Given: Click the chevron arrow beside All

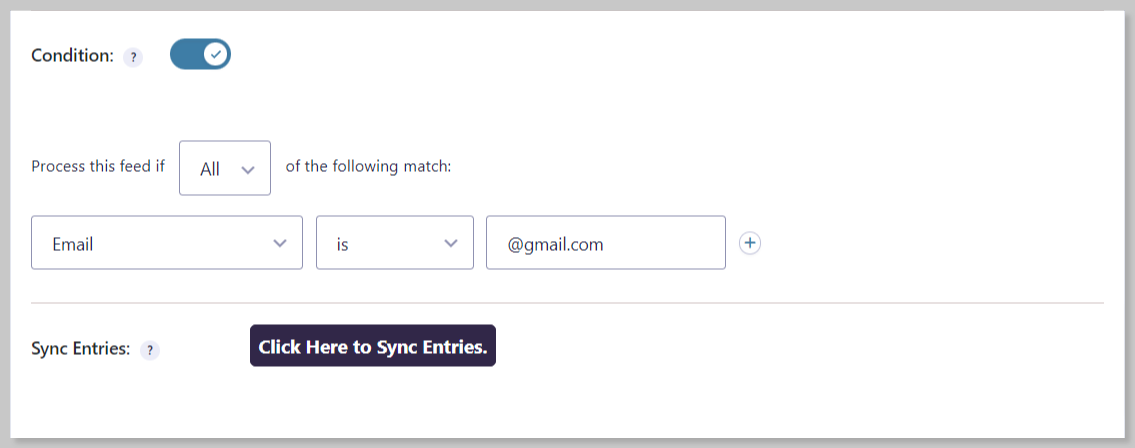Looking at the screenshot, I should click(248, 170).
